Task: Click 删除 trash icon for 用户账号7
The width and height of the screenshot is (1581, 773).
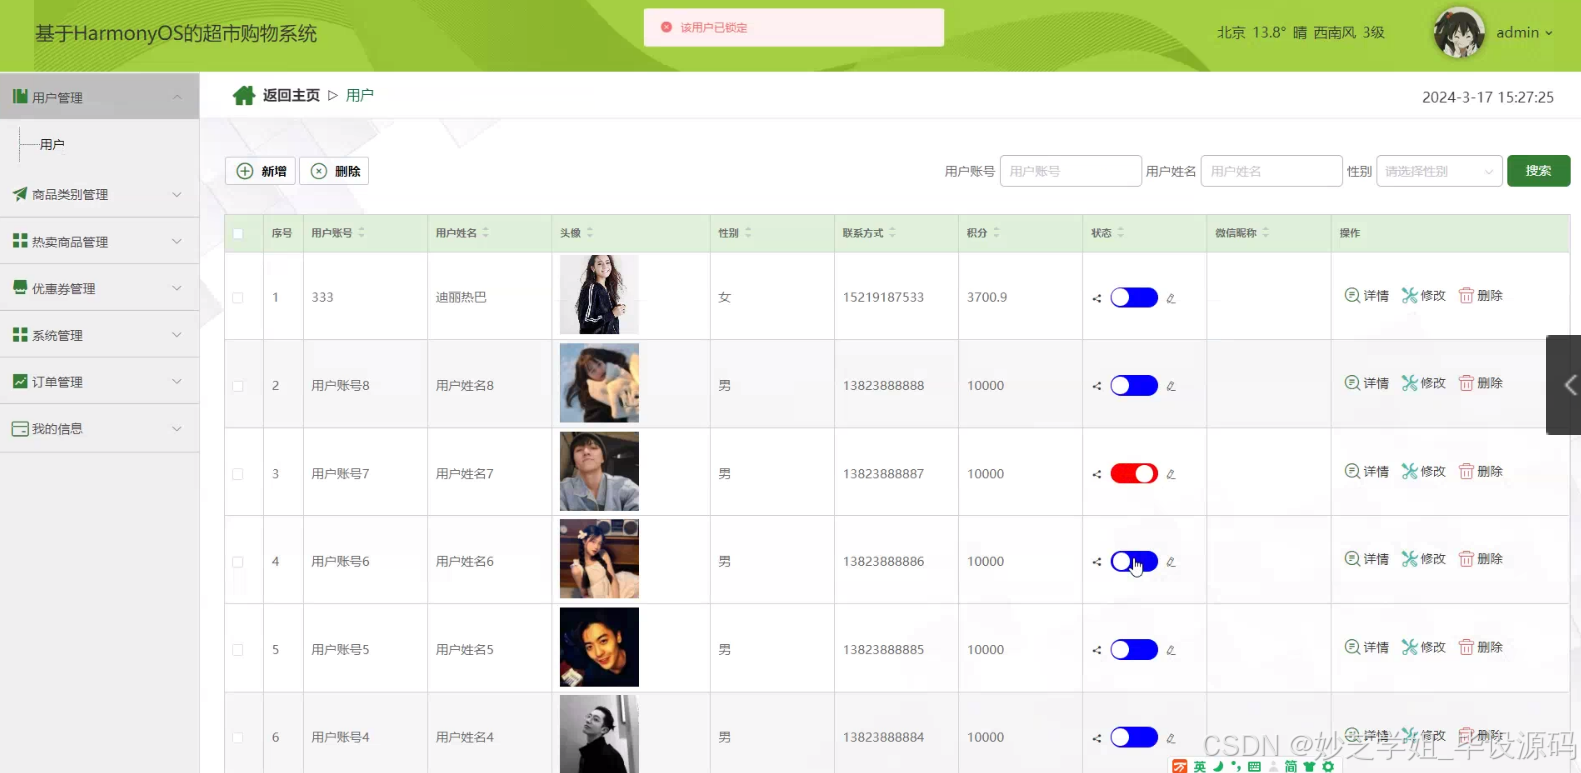Action: pos(1466,471)
